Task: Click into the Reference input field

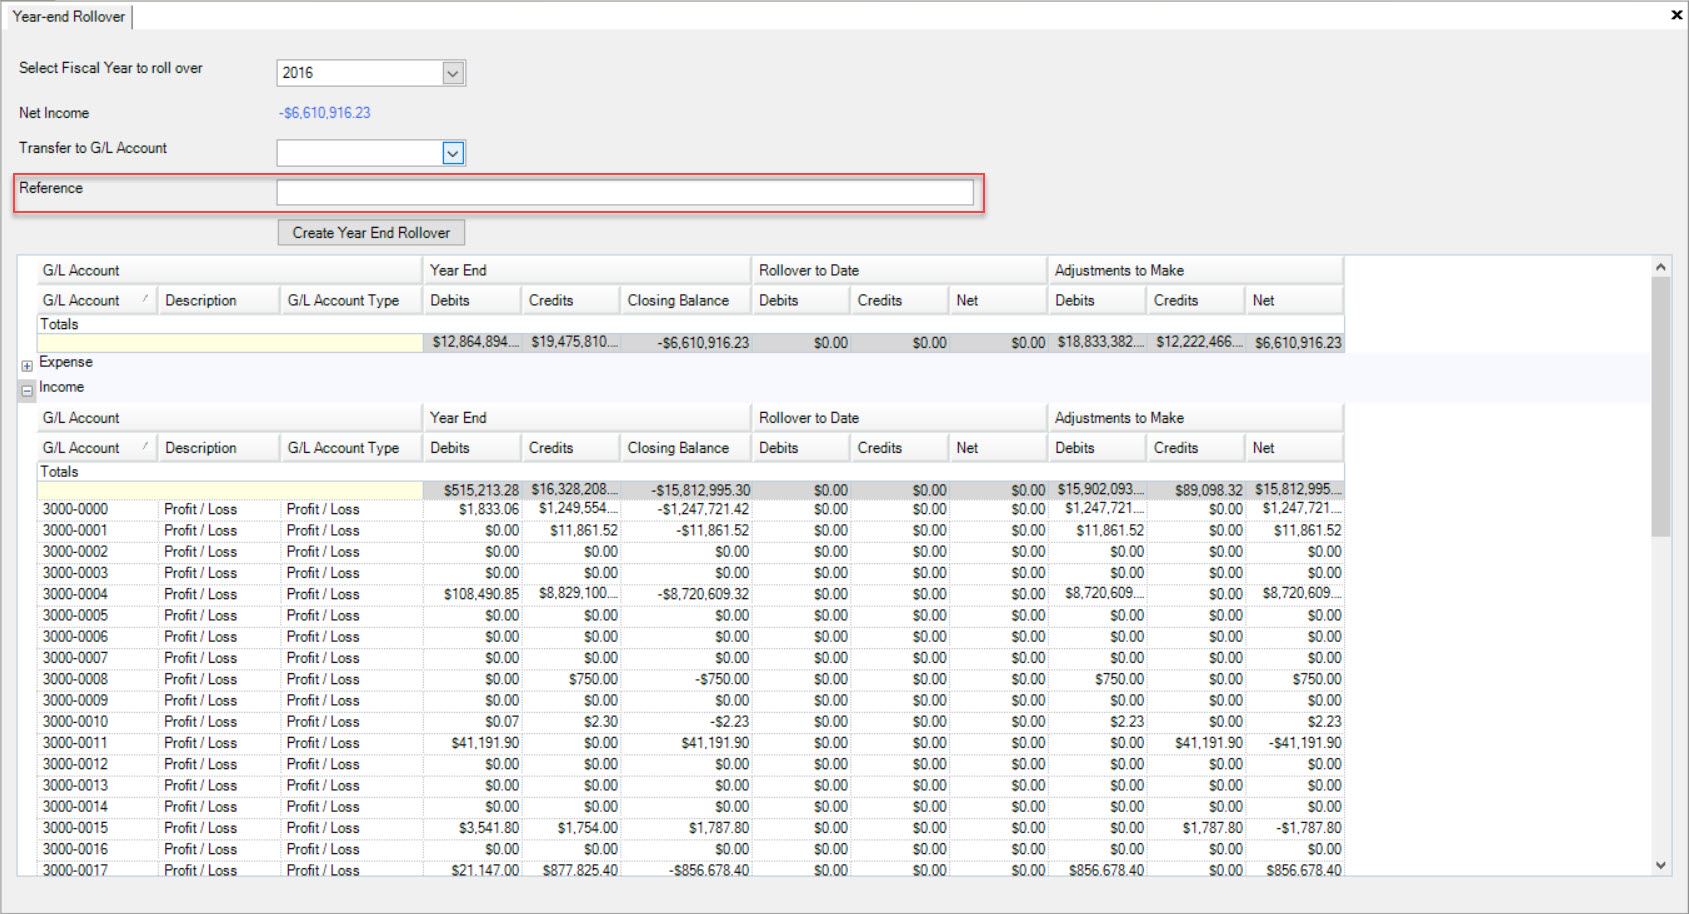Action: pyautogui.click(x=625, y=192)
